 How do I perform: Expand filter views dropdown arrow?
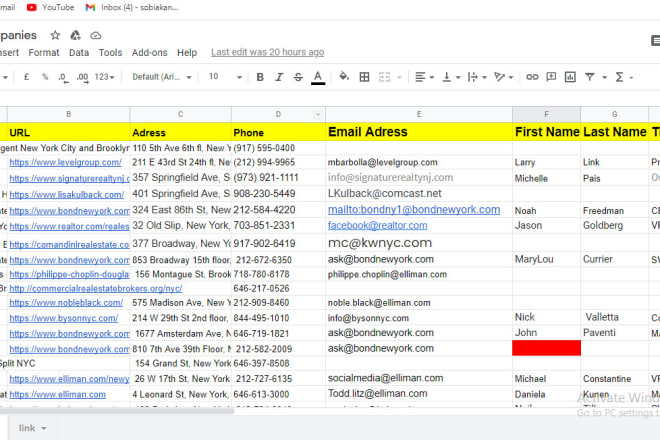coord(604,77)
